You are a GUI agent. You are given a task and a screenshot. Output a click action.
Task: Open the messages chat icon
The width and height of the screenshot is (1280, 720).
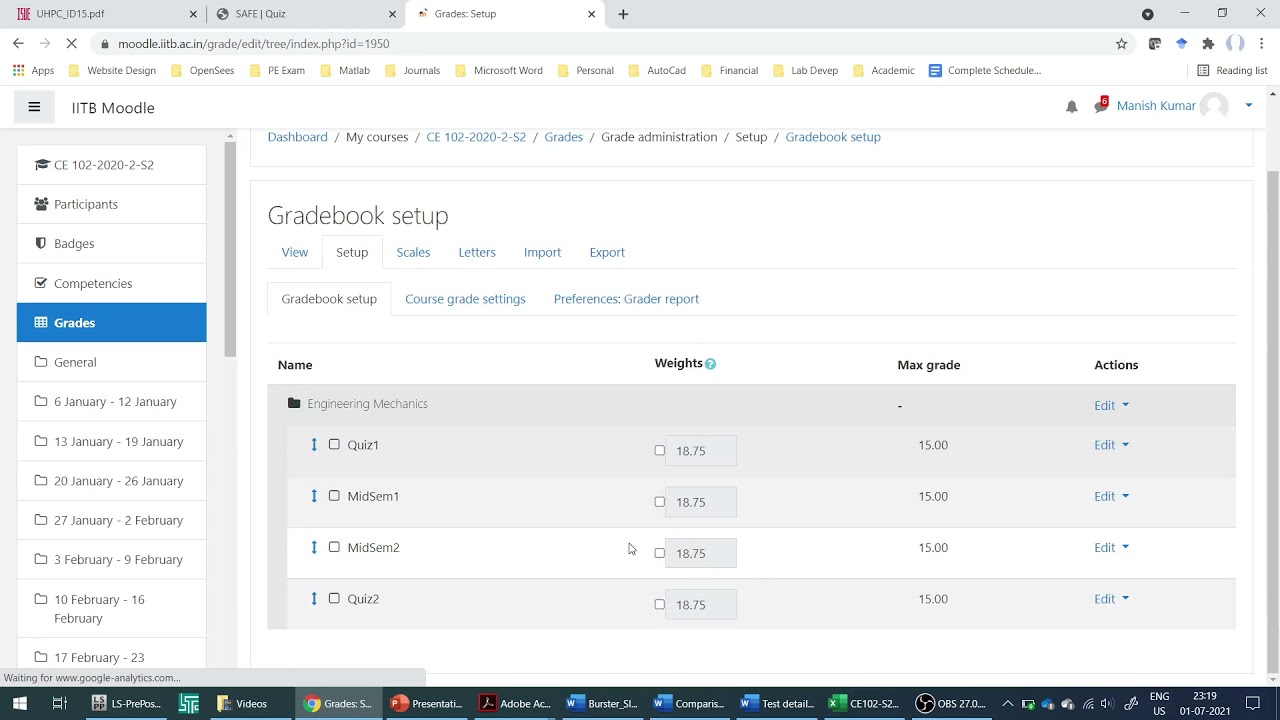(x=1101, y=106)
